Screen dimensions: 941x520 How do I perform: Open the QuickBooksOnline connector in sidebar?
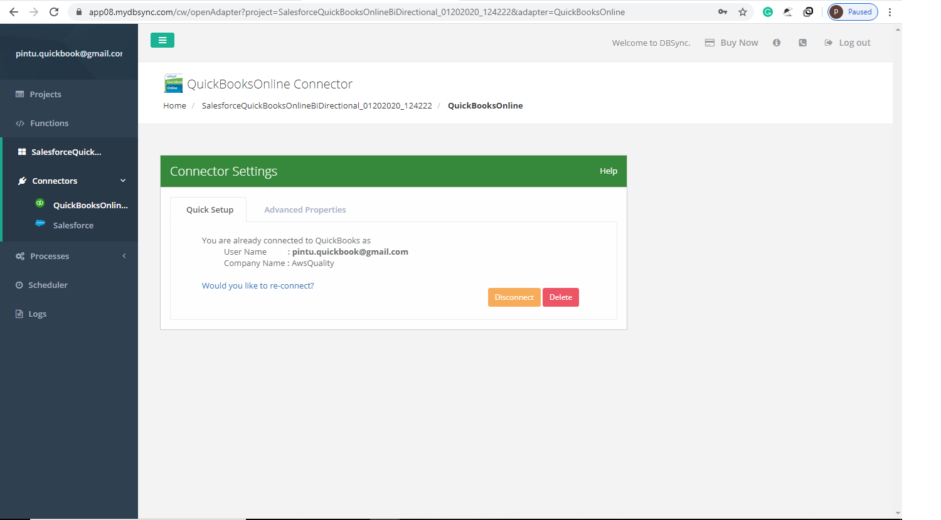coord(89,205)
